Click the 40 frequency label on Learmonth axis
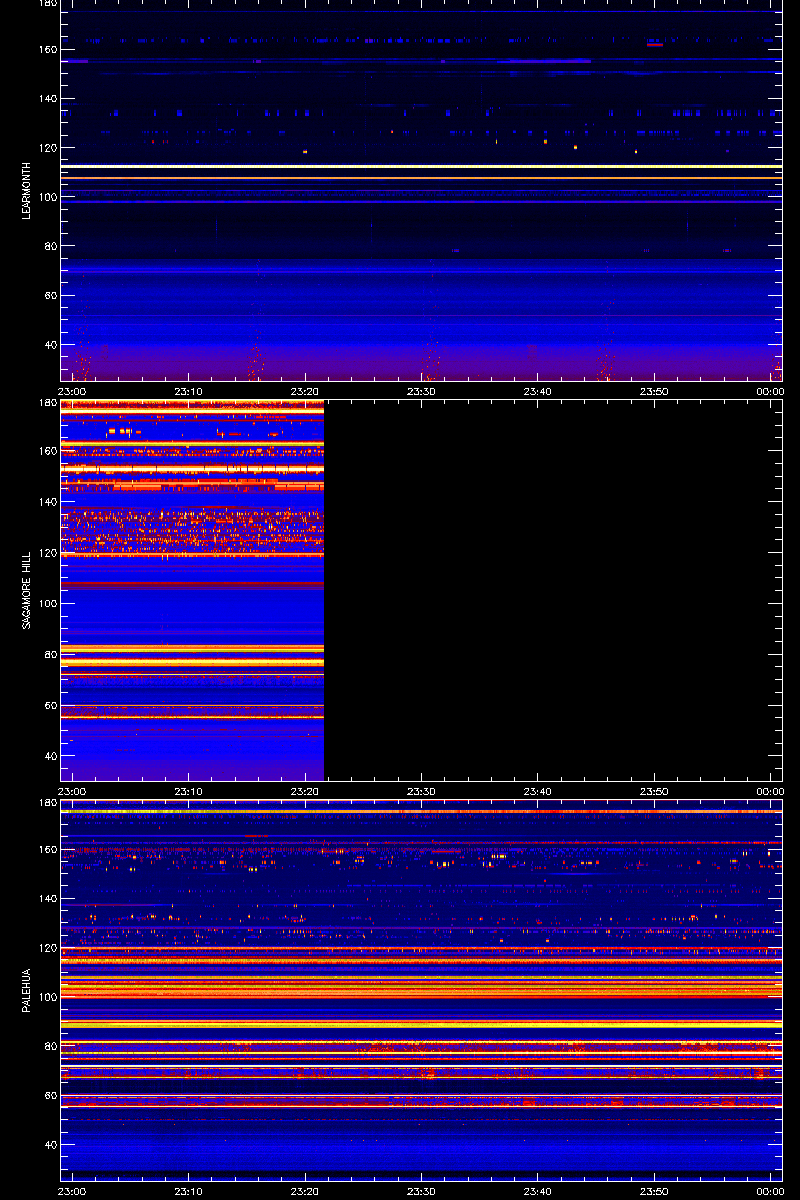 click(51, 345)
